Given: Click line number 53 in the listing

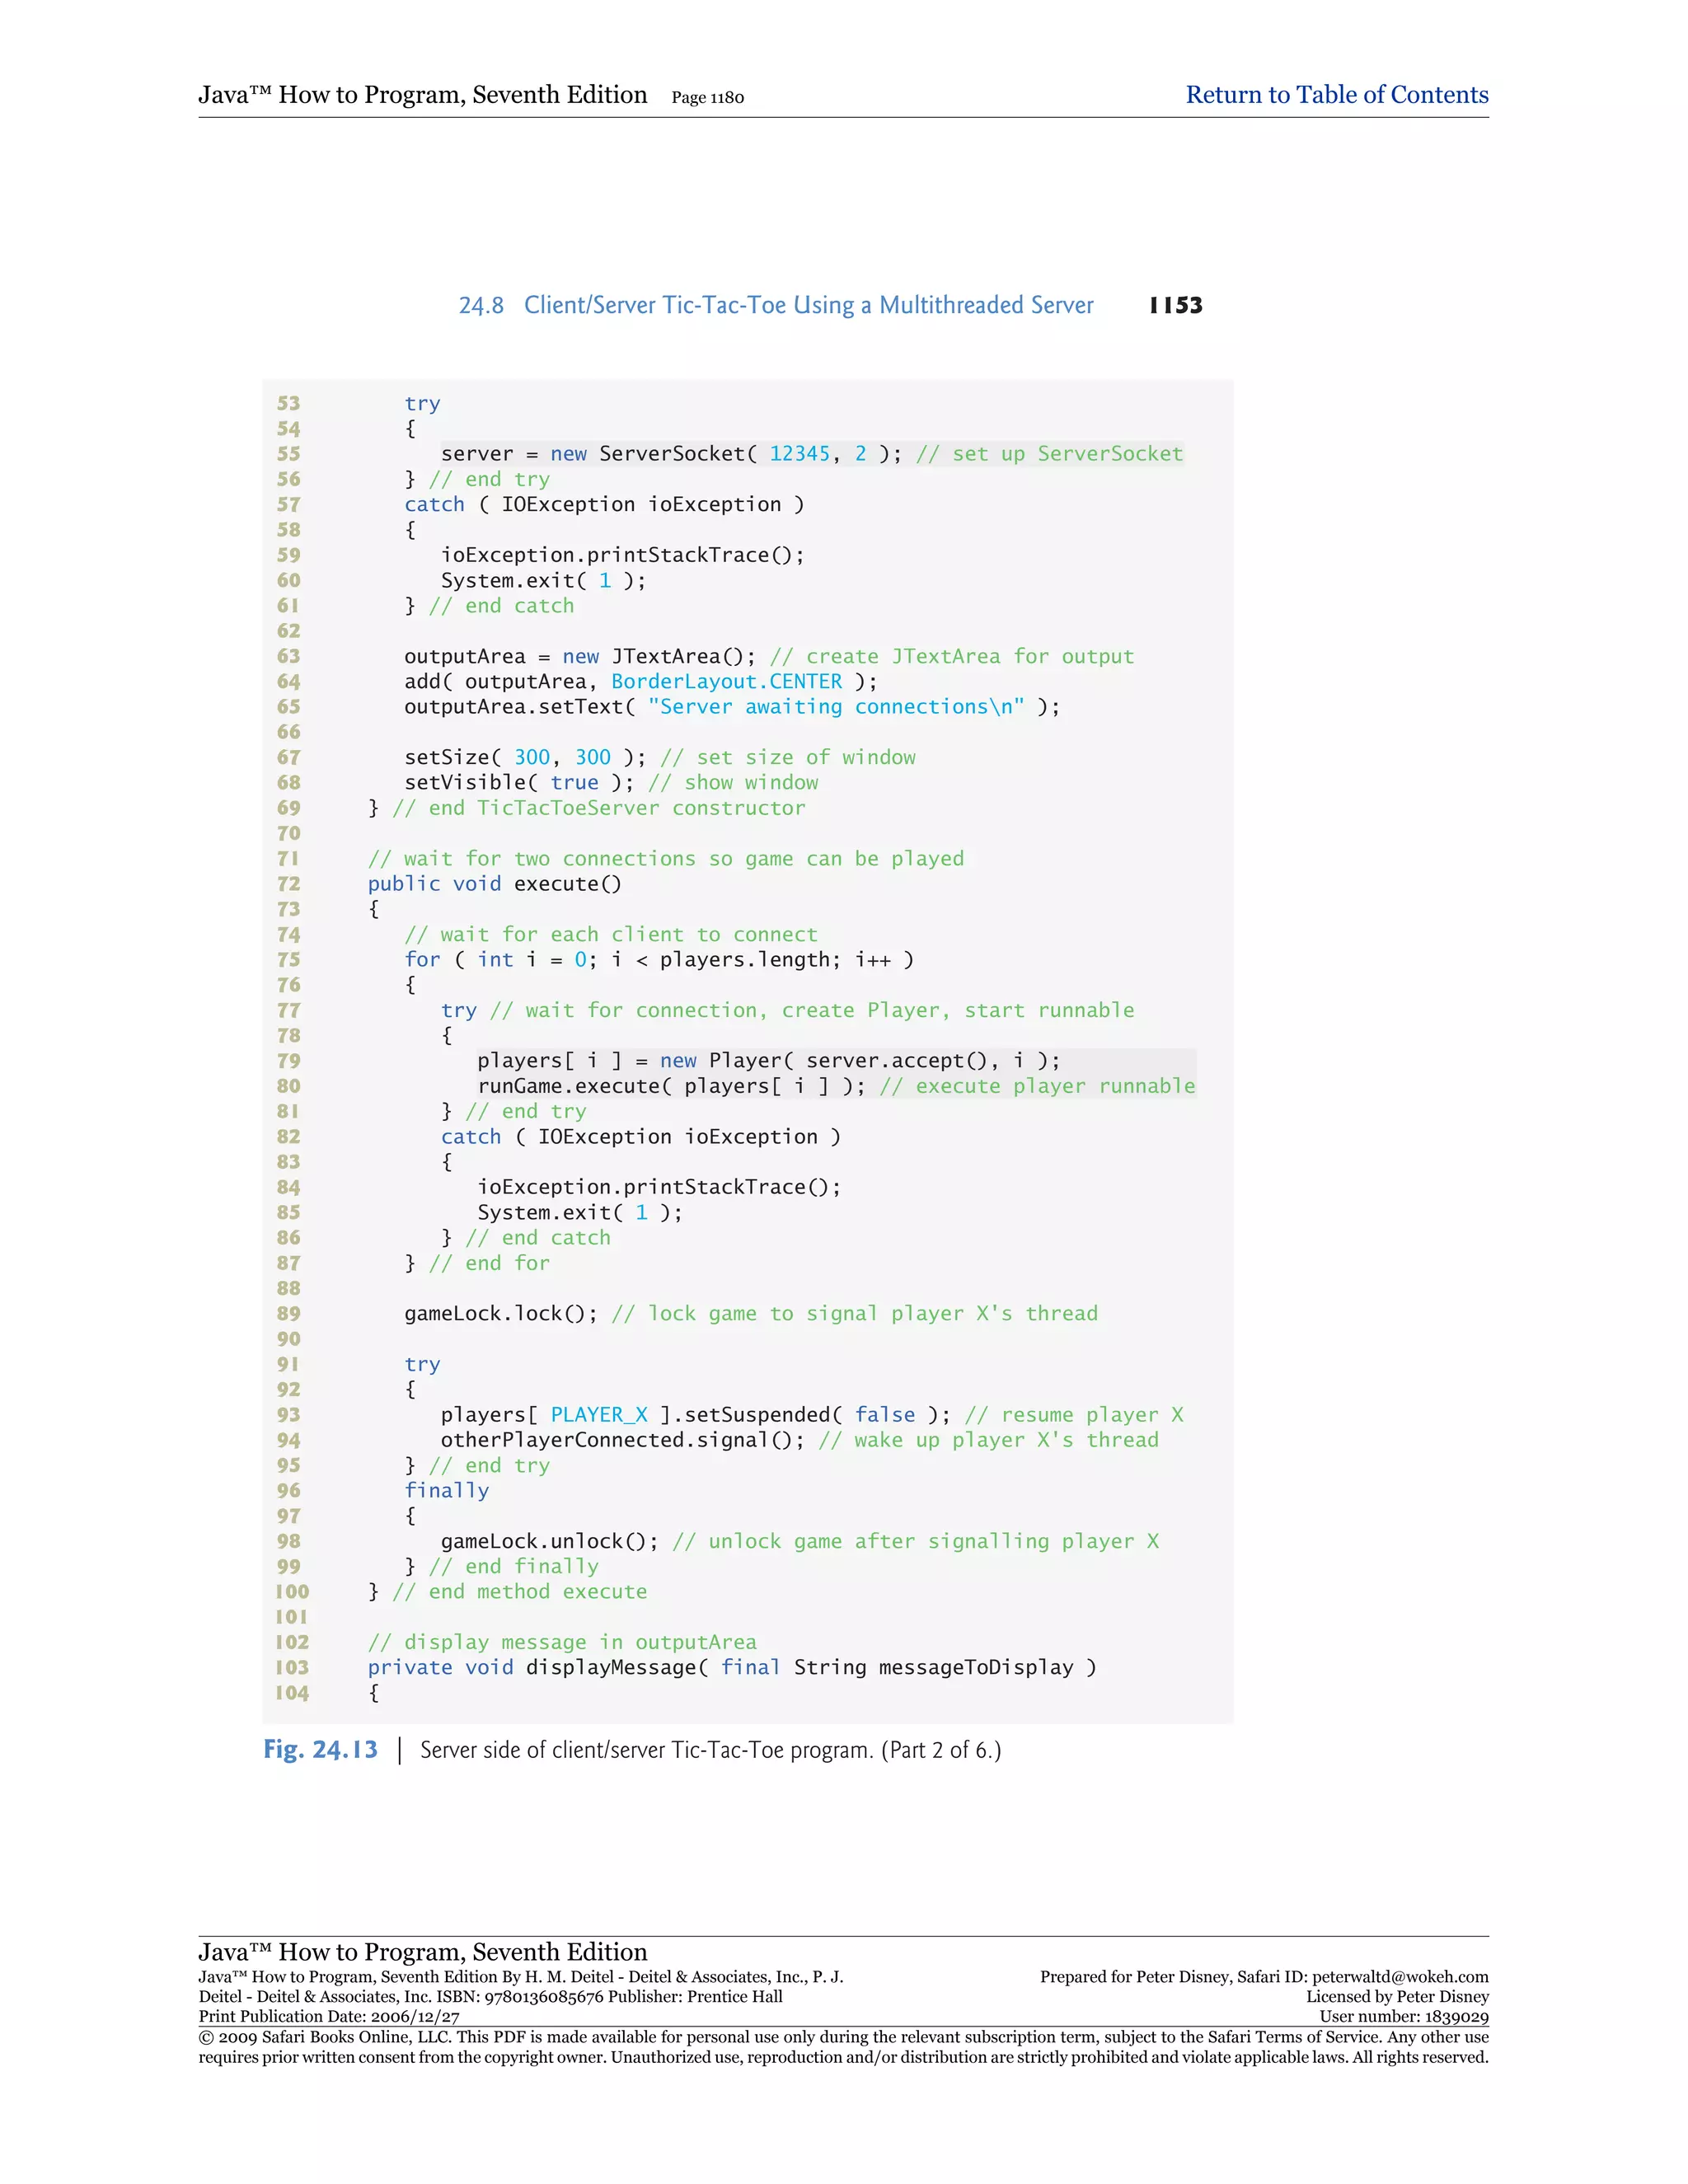Looking at the screenshot, I should (x=288, y=403).
